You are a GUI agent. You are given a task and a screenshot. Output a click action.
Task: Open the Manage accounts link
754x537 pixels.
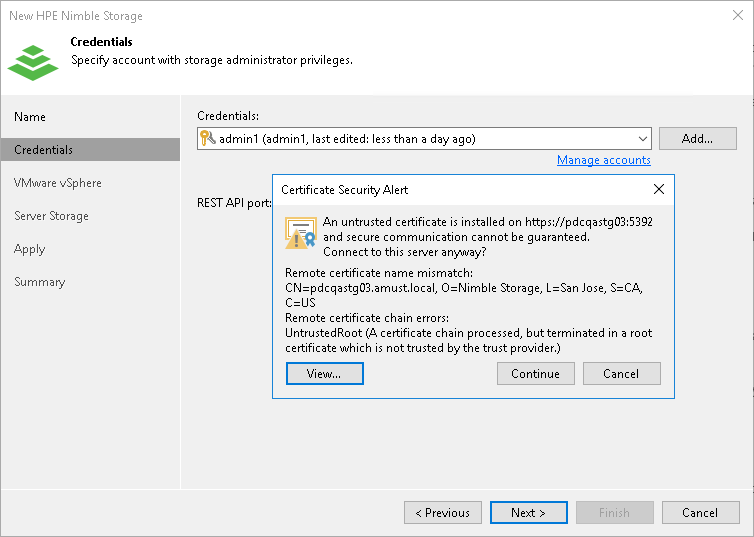(x=603, y=160)
